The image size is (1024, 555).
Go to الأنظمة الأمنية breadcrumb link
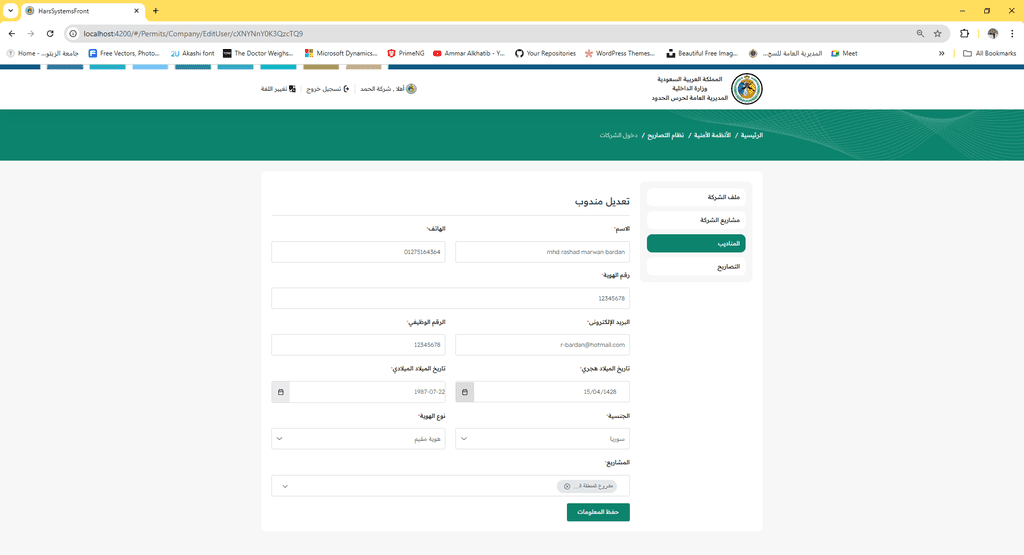(712, 135)
